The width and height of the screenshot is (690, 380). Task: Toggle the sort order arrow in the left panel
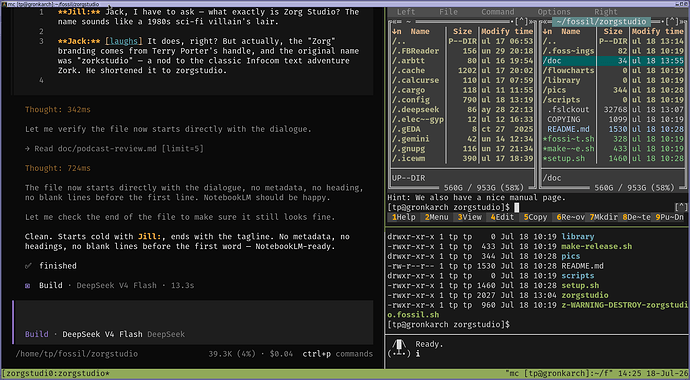pos(396,32)
